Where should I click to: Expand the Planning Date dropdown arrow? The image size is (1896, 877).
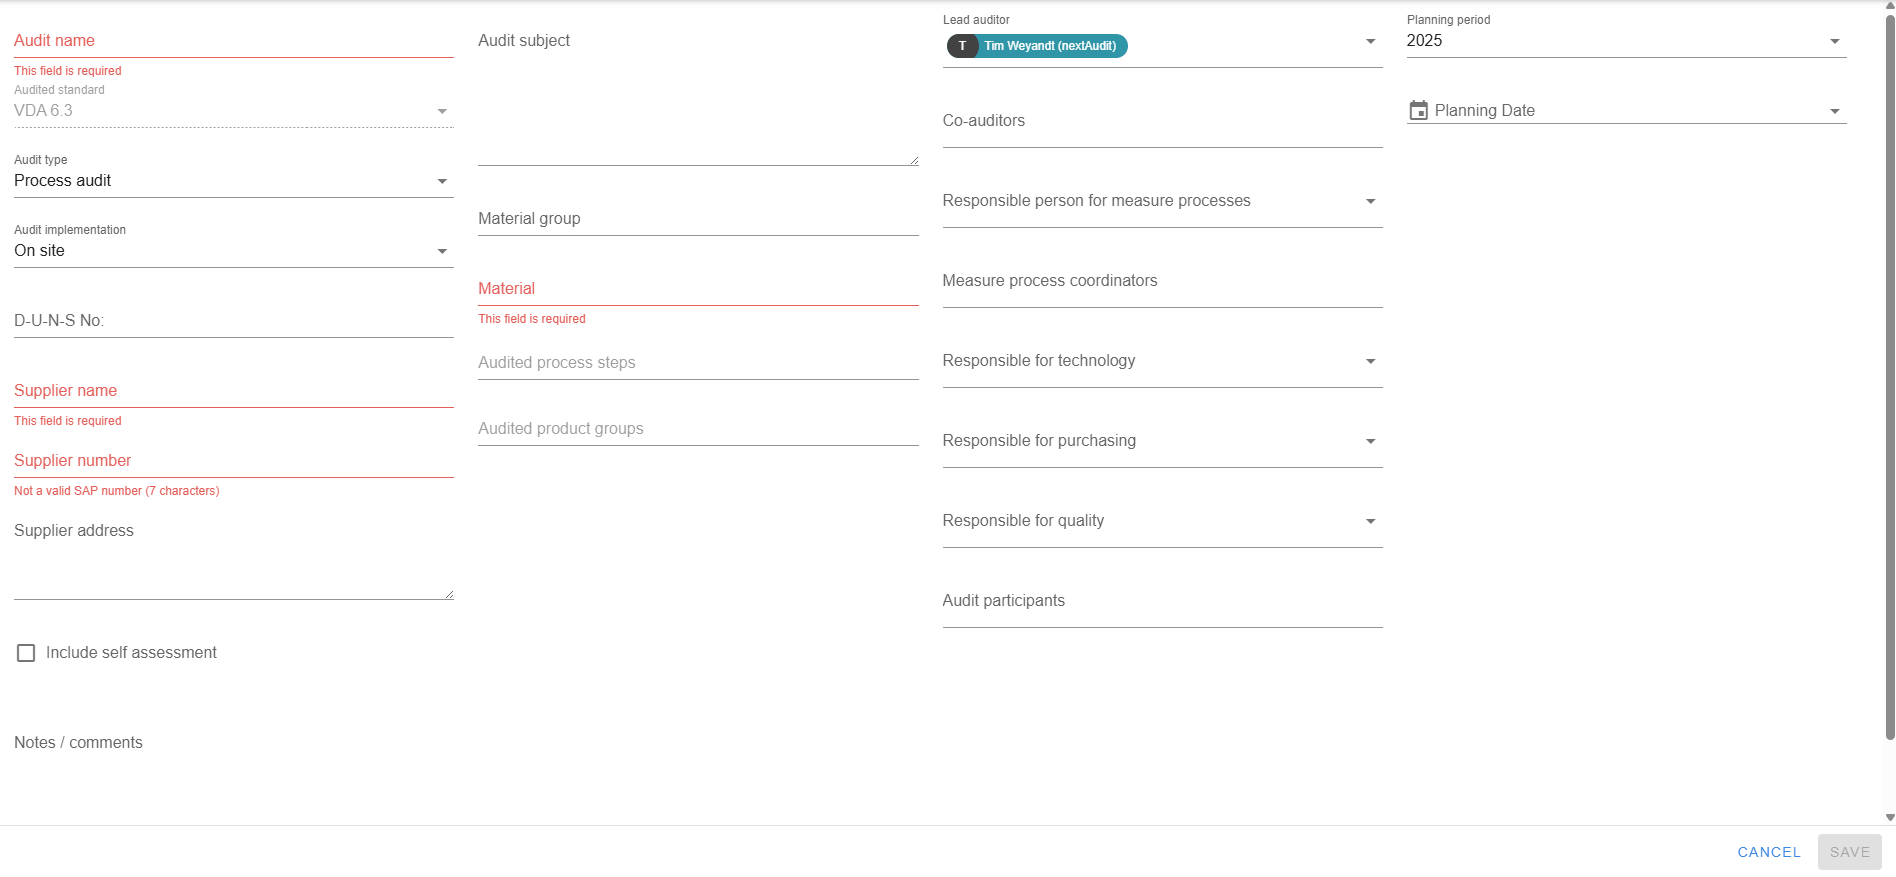click(1834, 111)
